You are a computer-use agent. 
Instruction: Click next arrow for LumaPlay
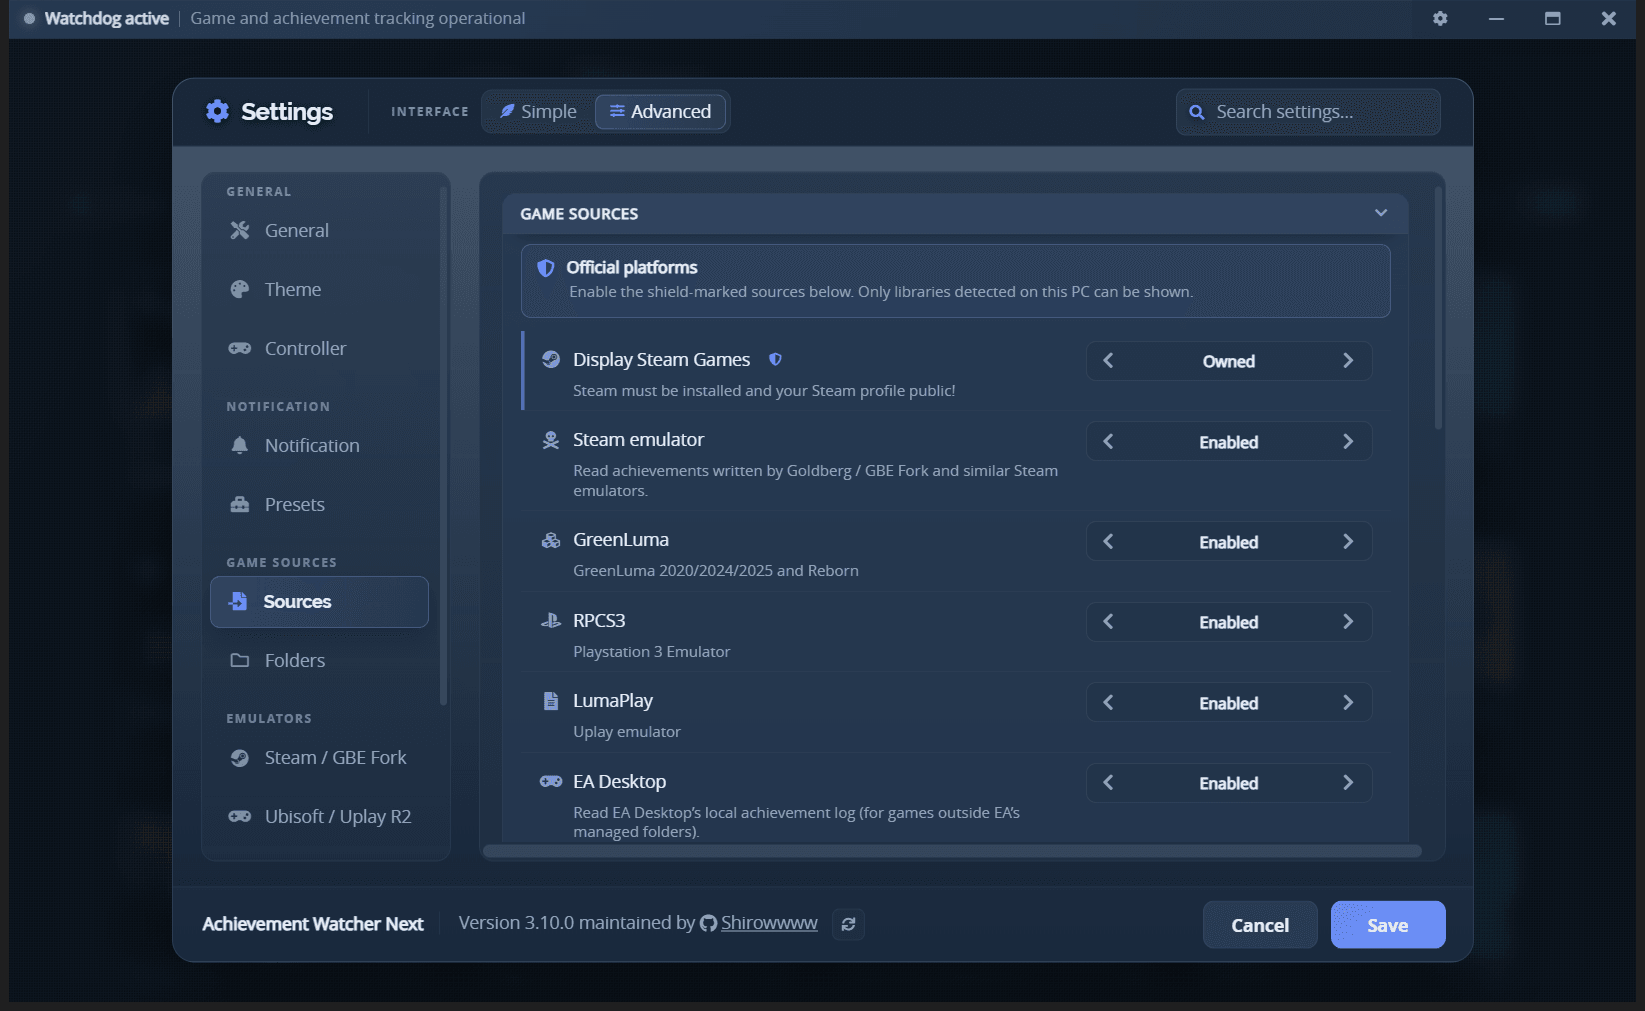[x=1348, y=702]
